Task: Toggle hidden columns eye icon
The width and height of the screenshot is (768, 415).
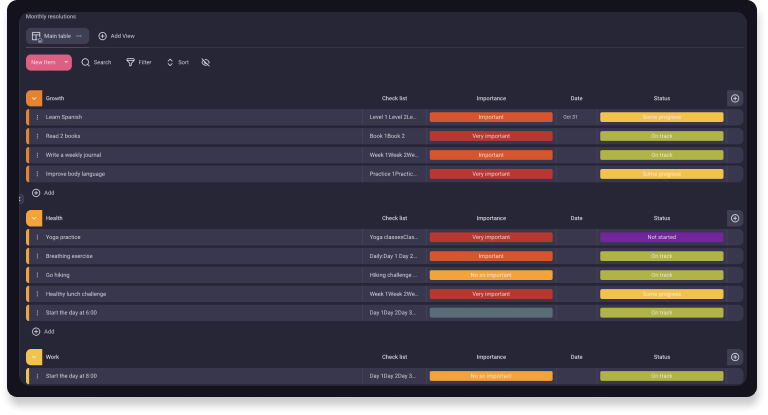Action: tap(206, 62)
